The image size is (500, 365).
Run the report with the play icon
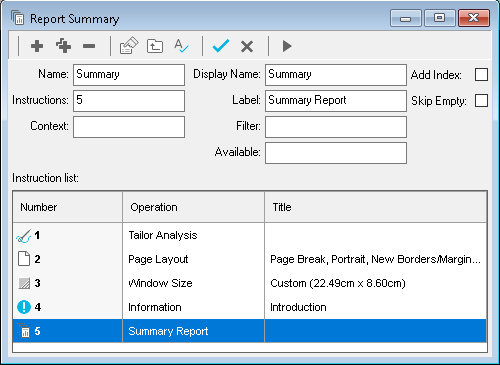point(287,46)
